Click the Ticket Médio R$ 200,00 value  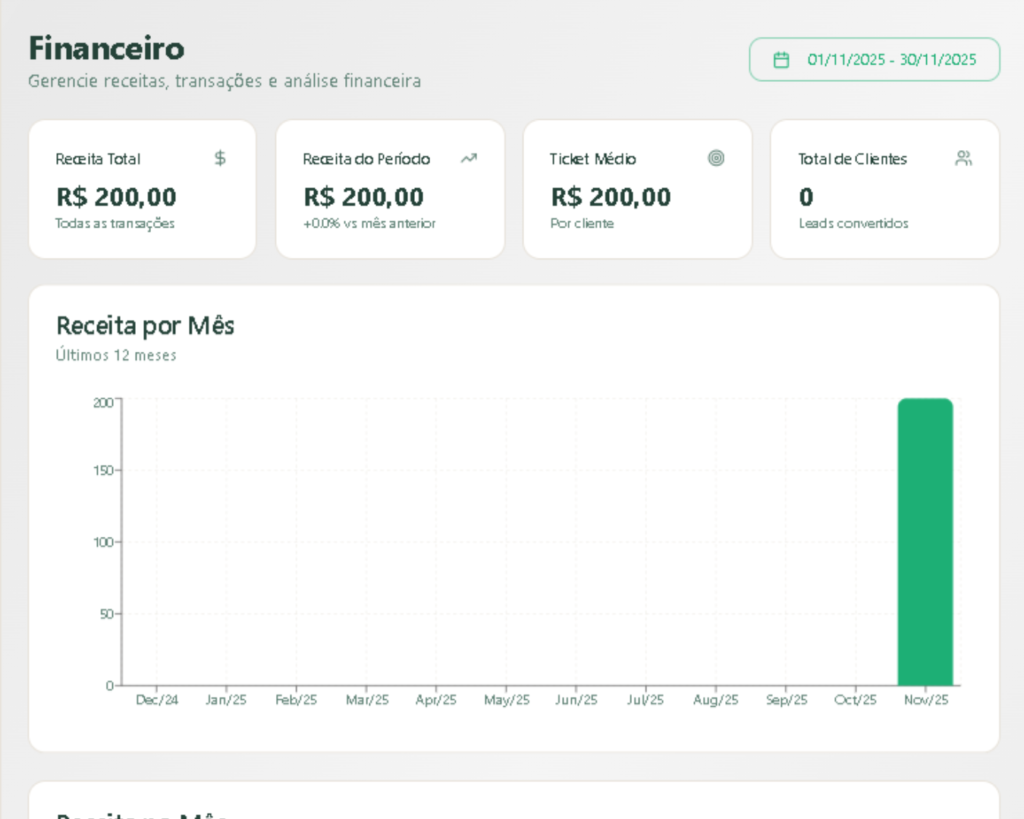click(611, 197)
